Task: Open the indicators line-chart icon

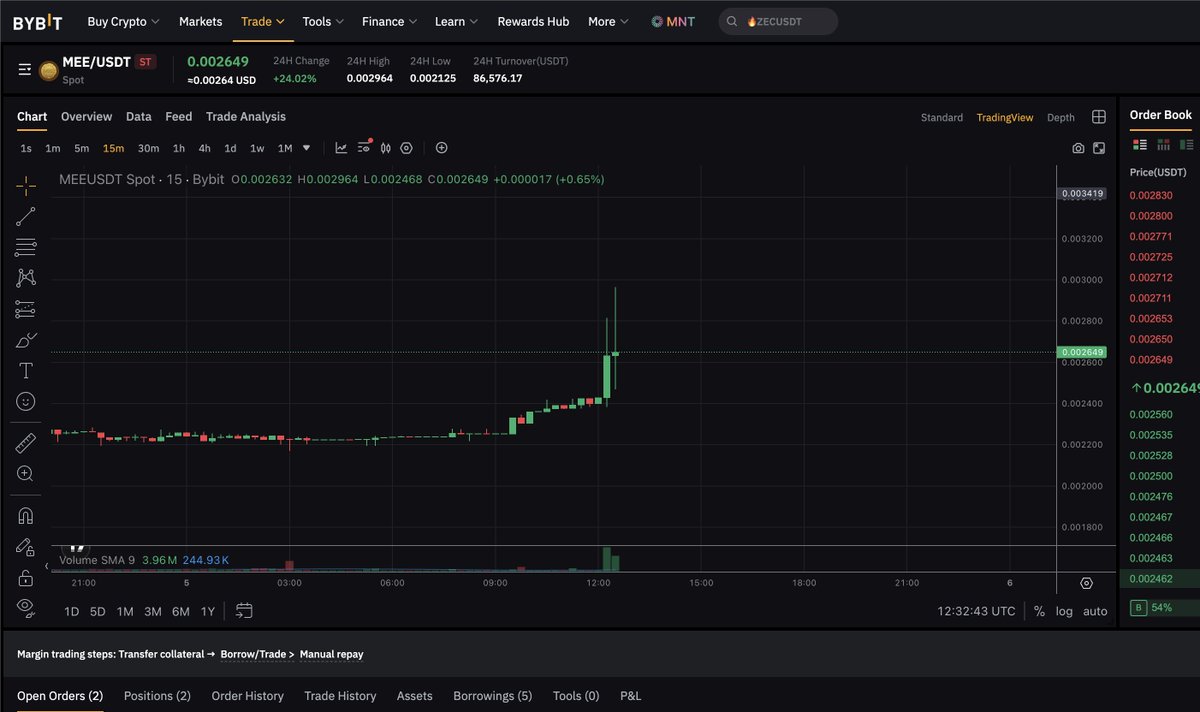Action: click(341, 148)
